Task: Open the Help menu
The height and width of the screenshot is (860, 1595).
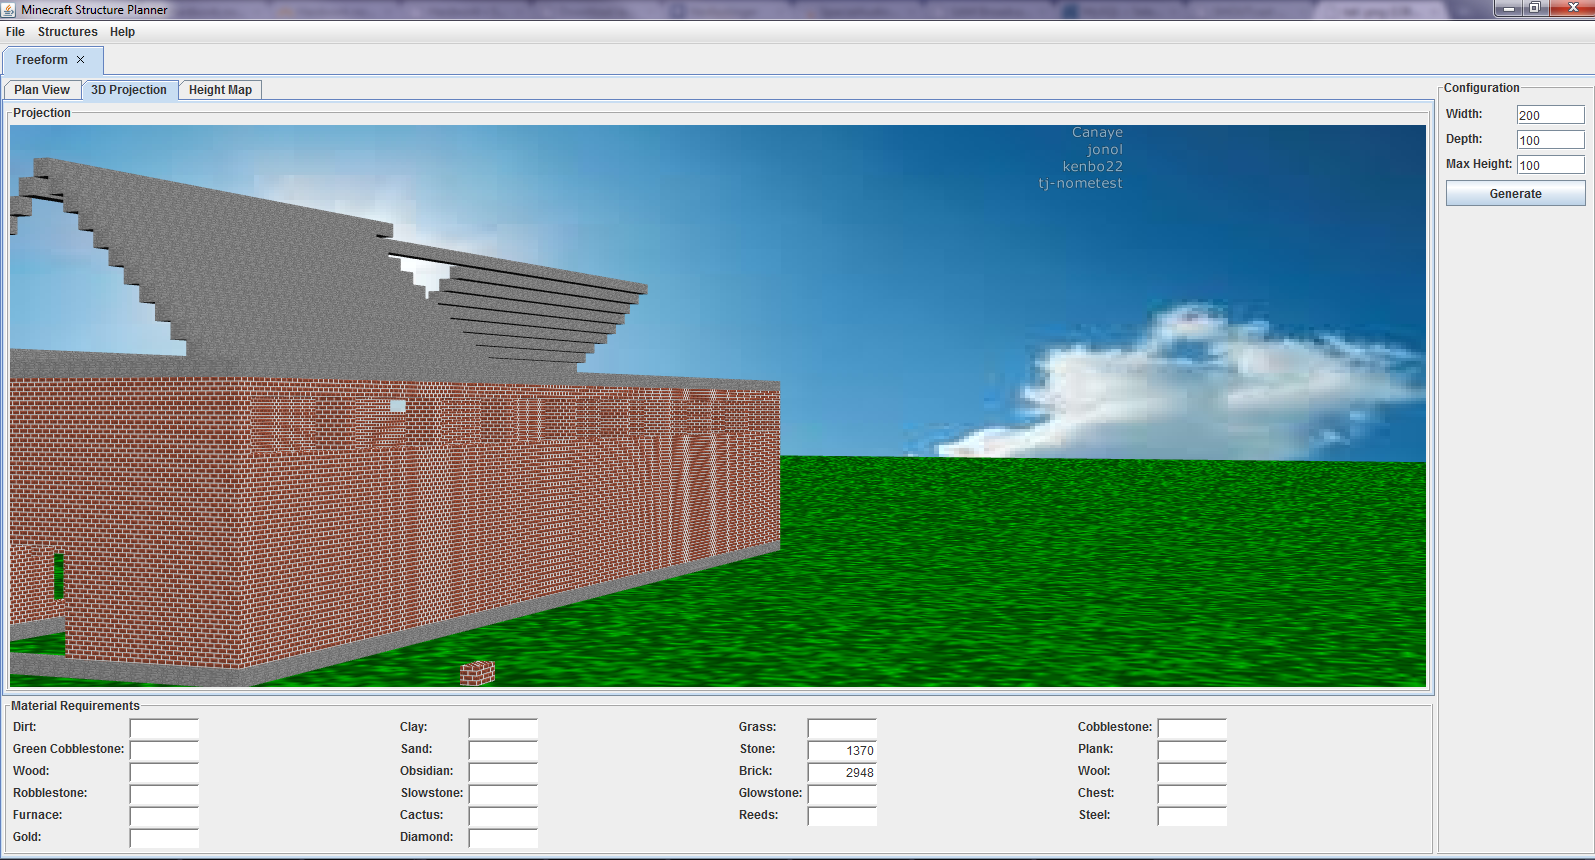Action: [x=122, y=32]
